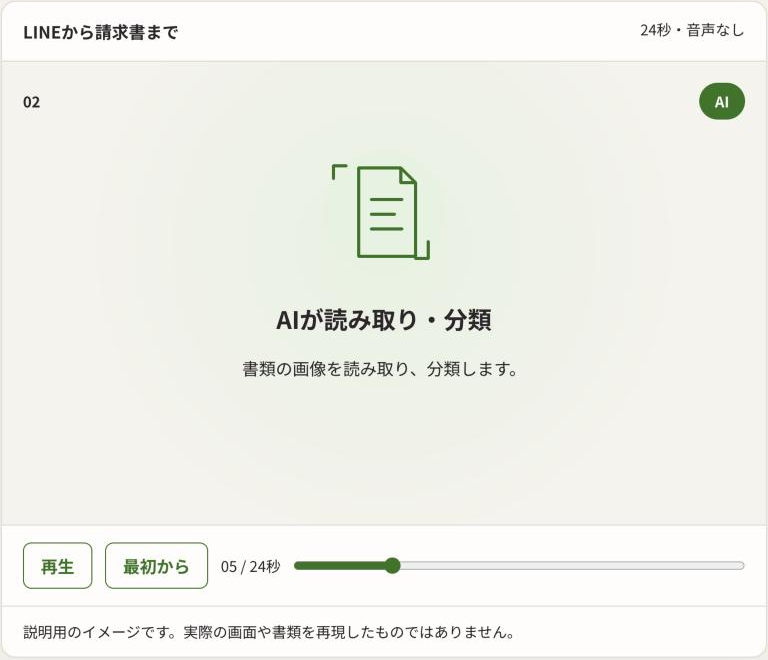Click the 書類の画像を読み取り description text
Viewport: 768px width, 660px height.
[x=380, y=369]
